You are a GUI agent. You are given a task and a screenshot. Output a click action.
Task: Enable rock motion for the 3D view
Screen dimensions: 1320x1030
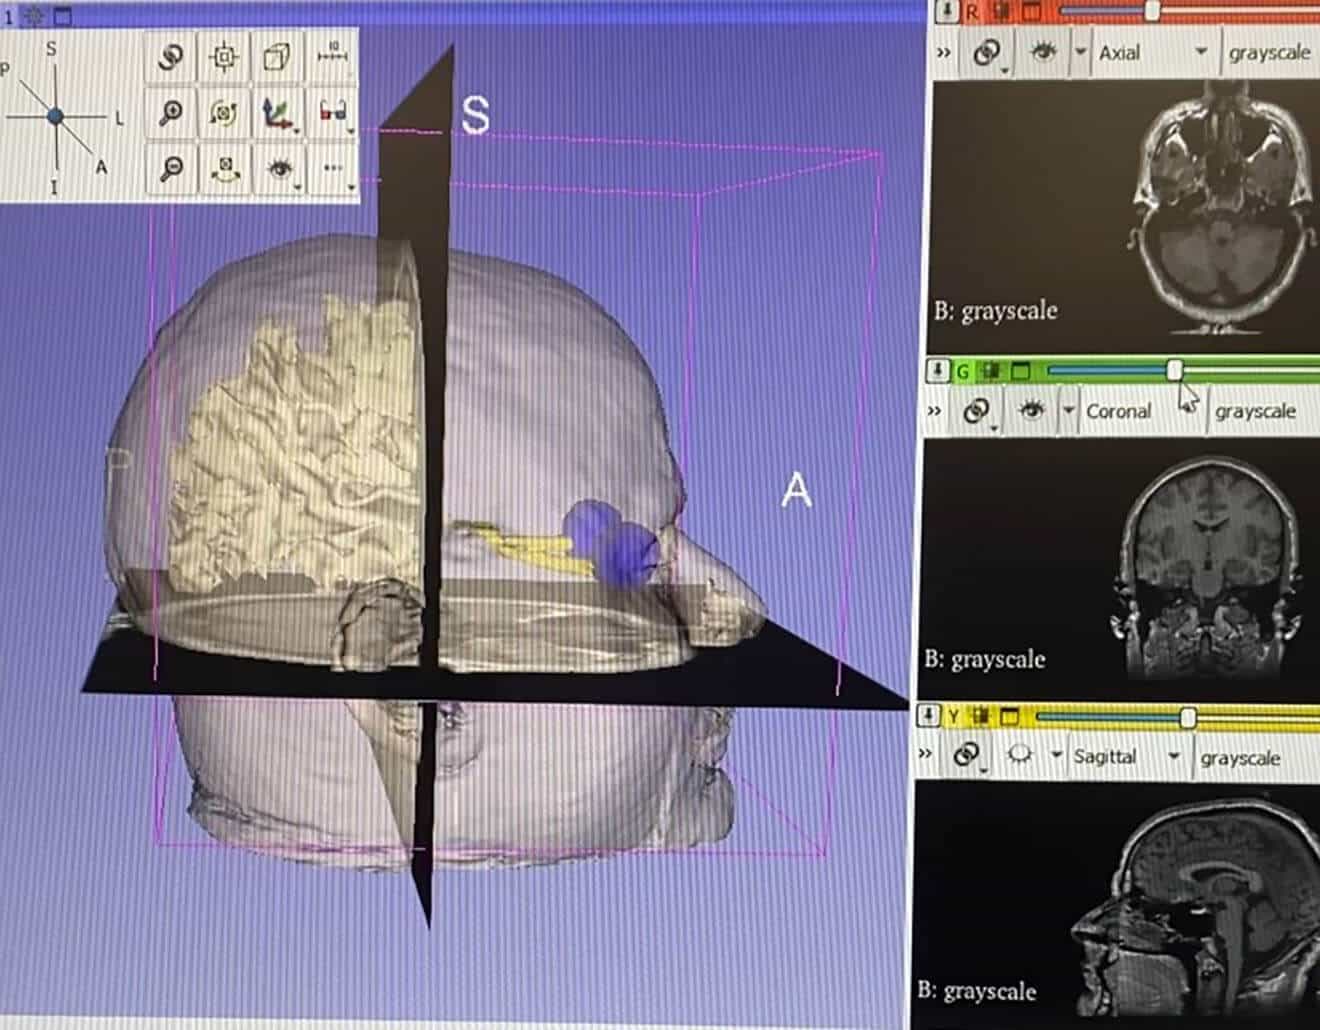(x=225, y=169)
